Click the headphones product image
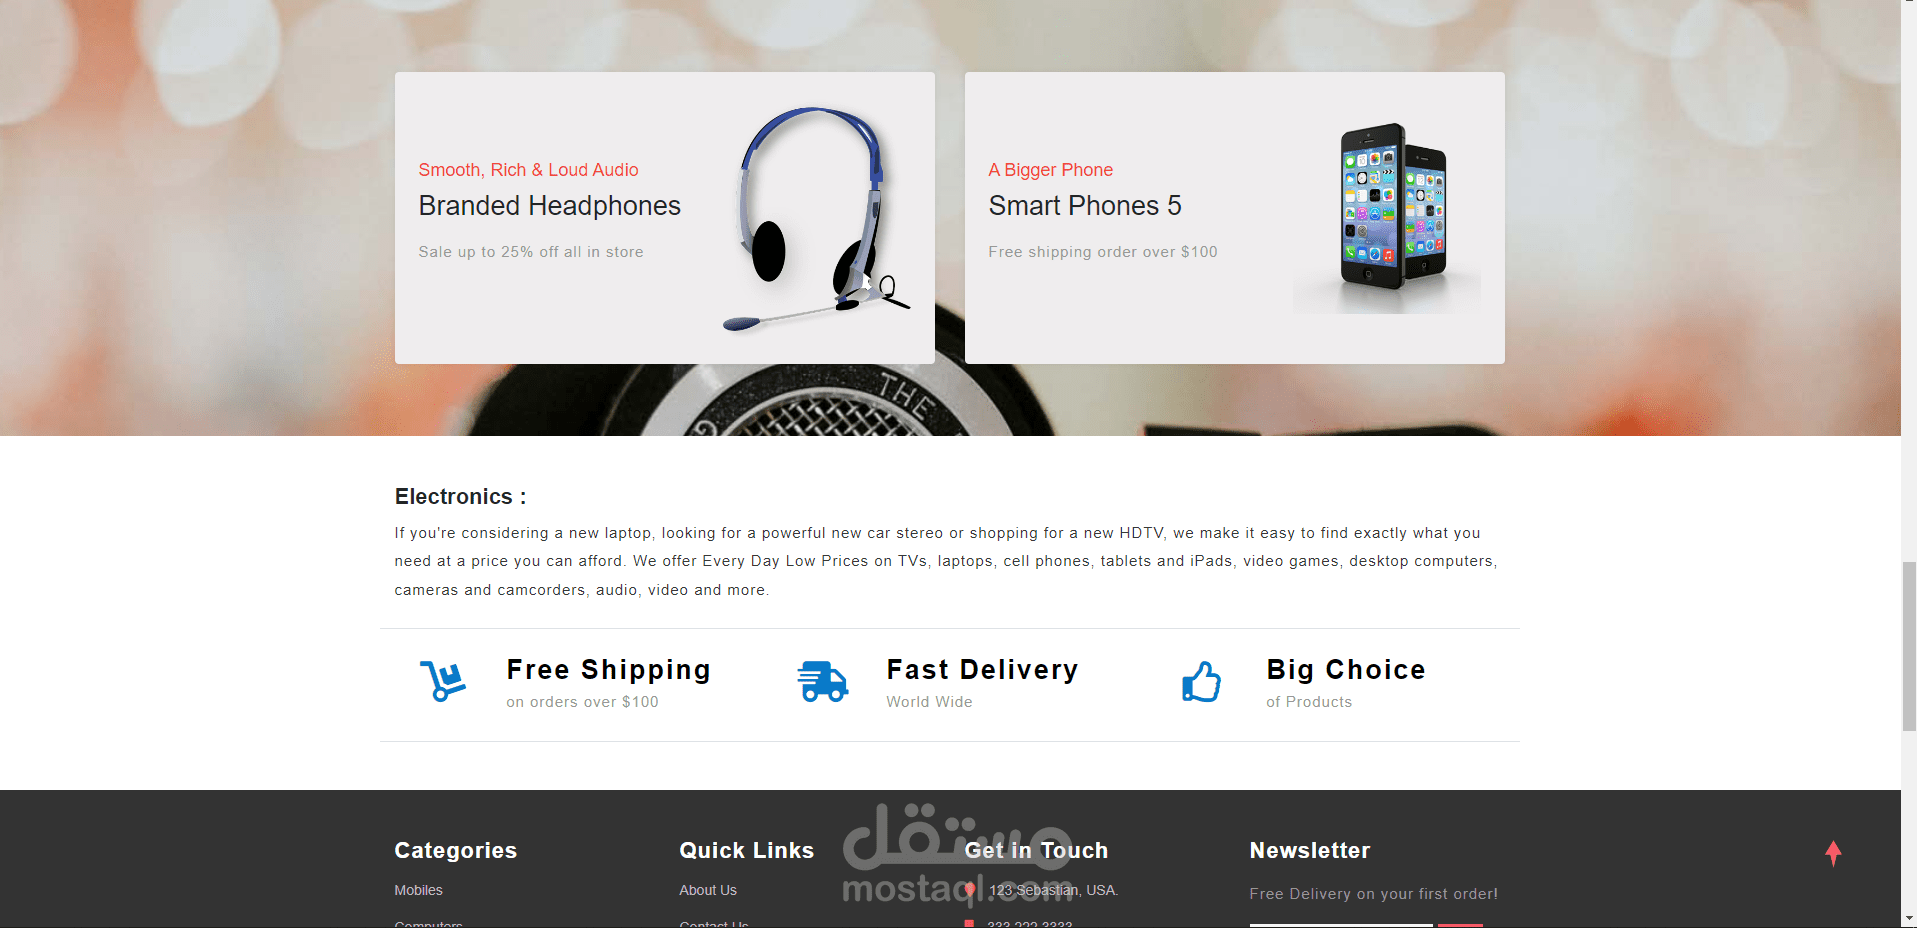1917x928 pixels. 815,219
